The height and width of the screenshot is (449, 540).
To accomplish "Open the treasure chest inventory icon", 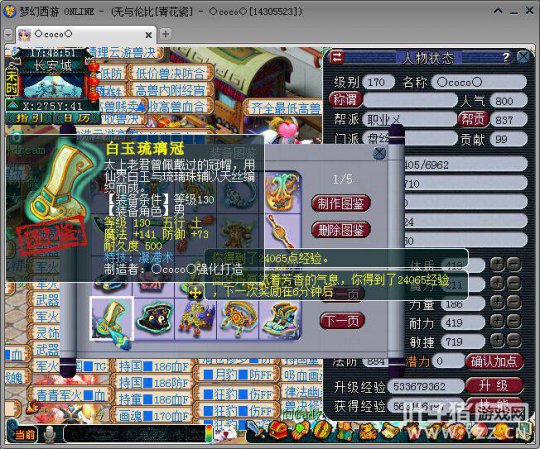I will click(x=279, y=430).
